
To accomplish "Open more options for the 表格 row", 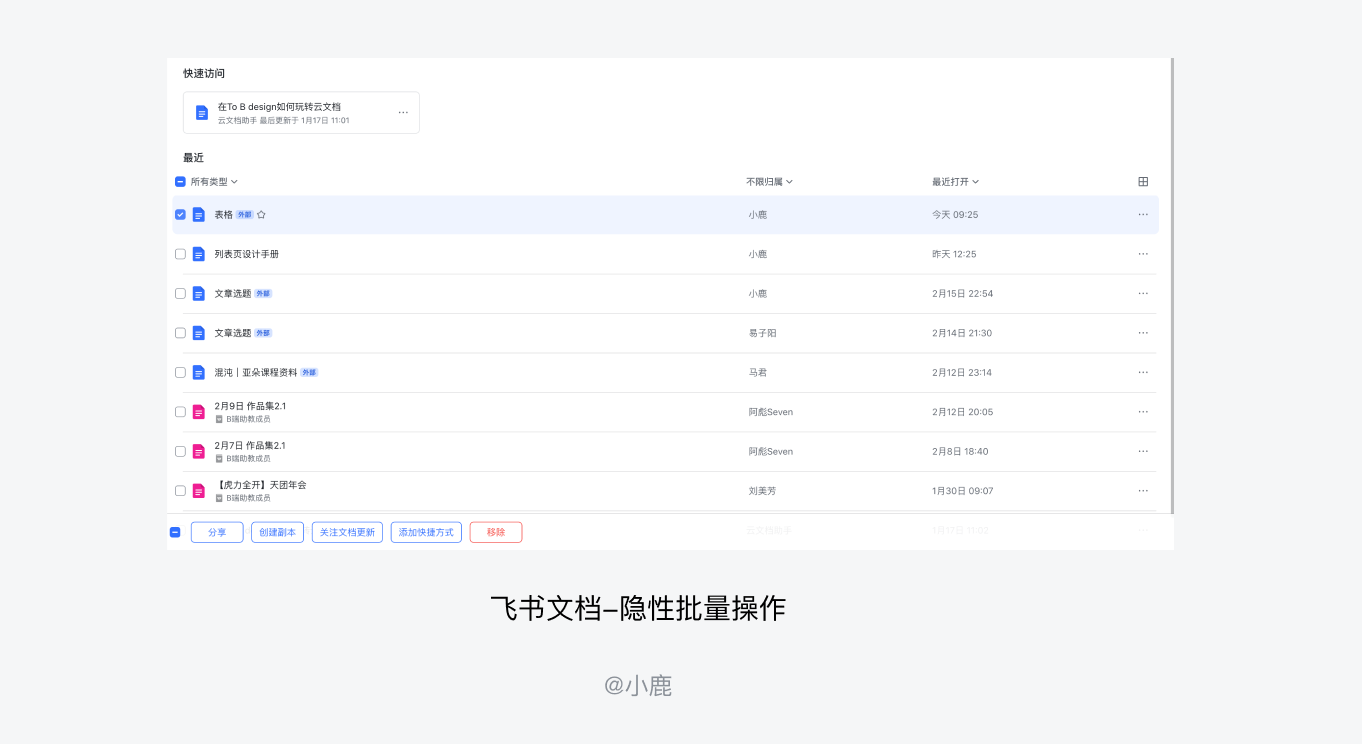I will click(1143, 215).
